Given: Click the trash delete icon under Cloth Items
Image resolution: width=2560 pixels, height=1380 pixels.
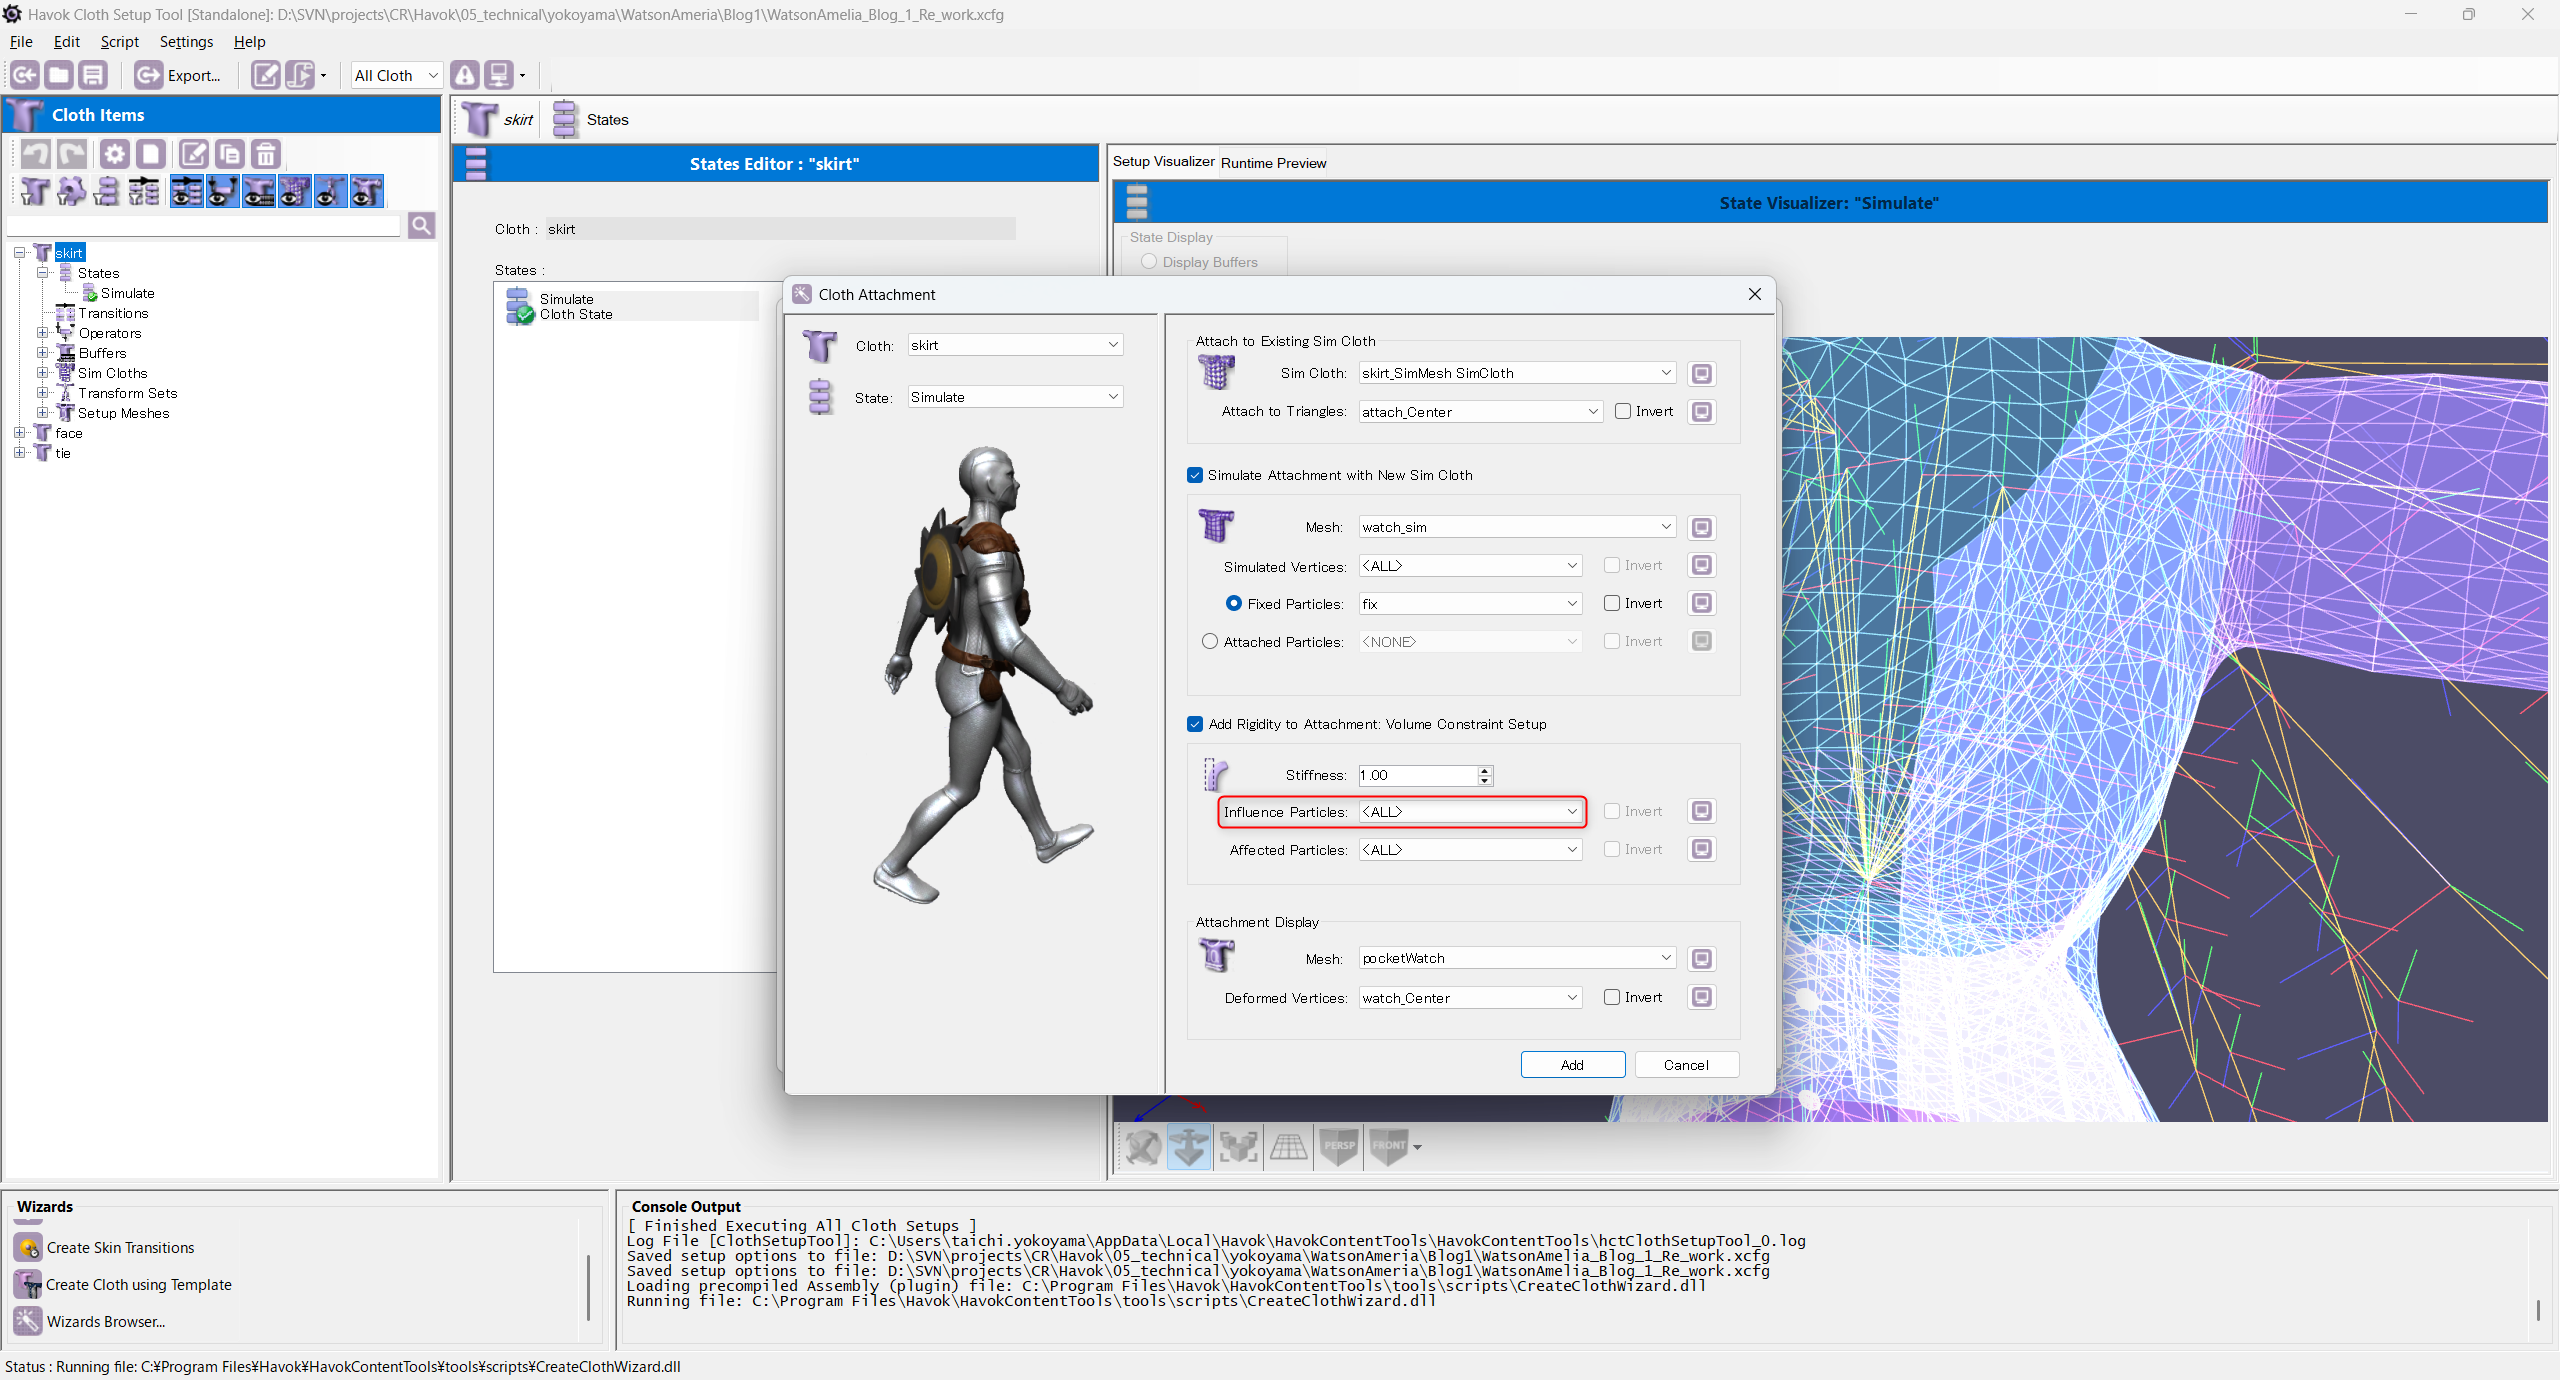Looking at the screenshot, I should point(266,154).
